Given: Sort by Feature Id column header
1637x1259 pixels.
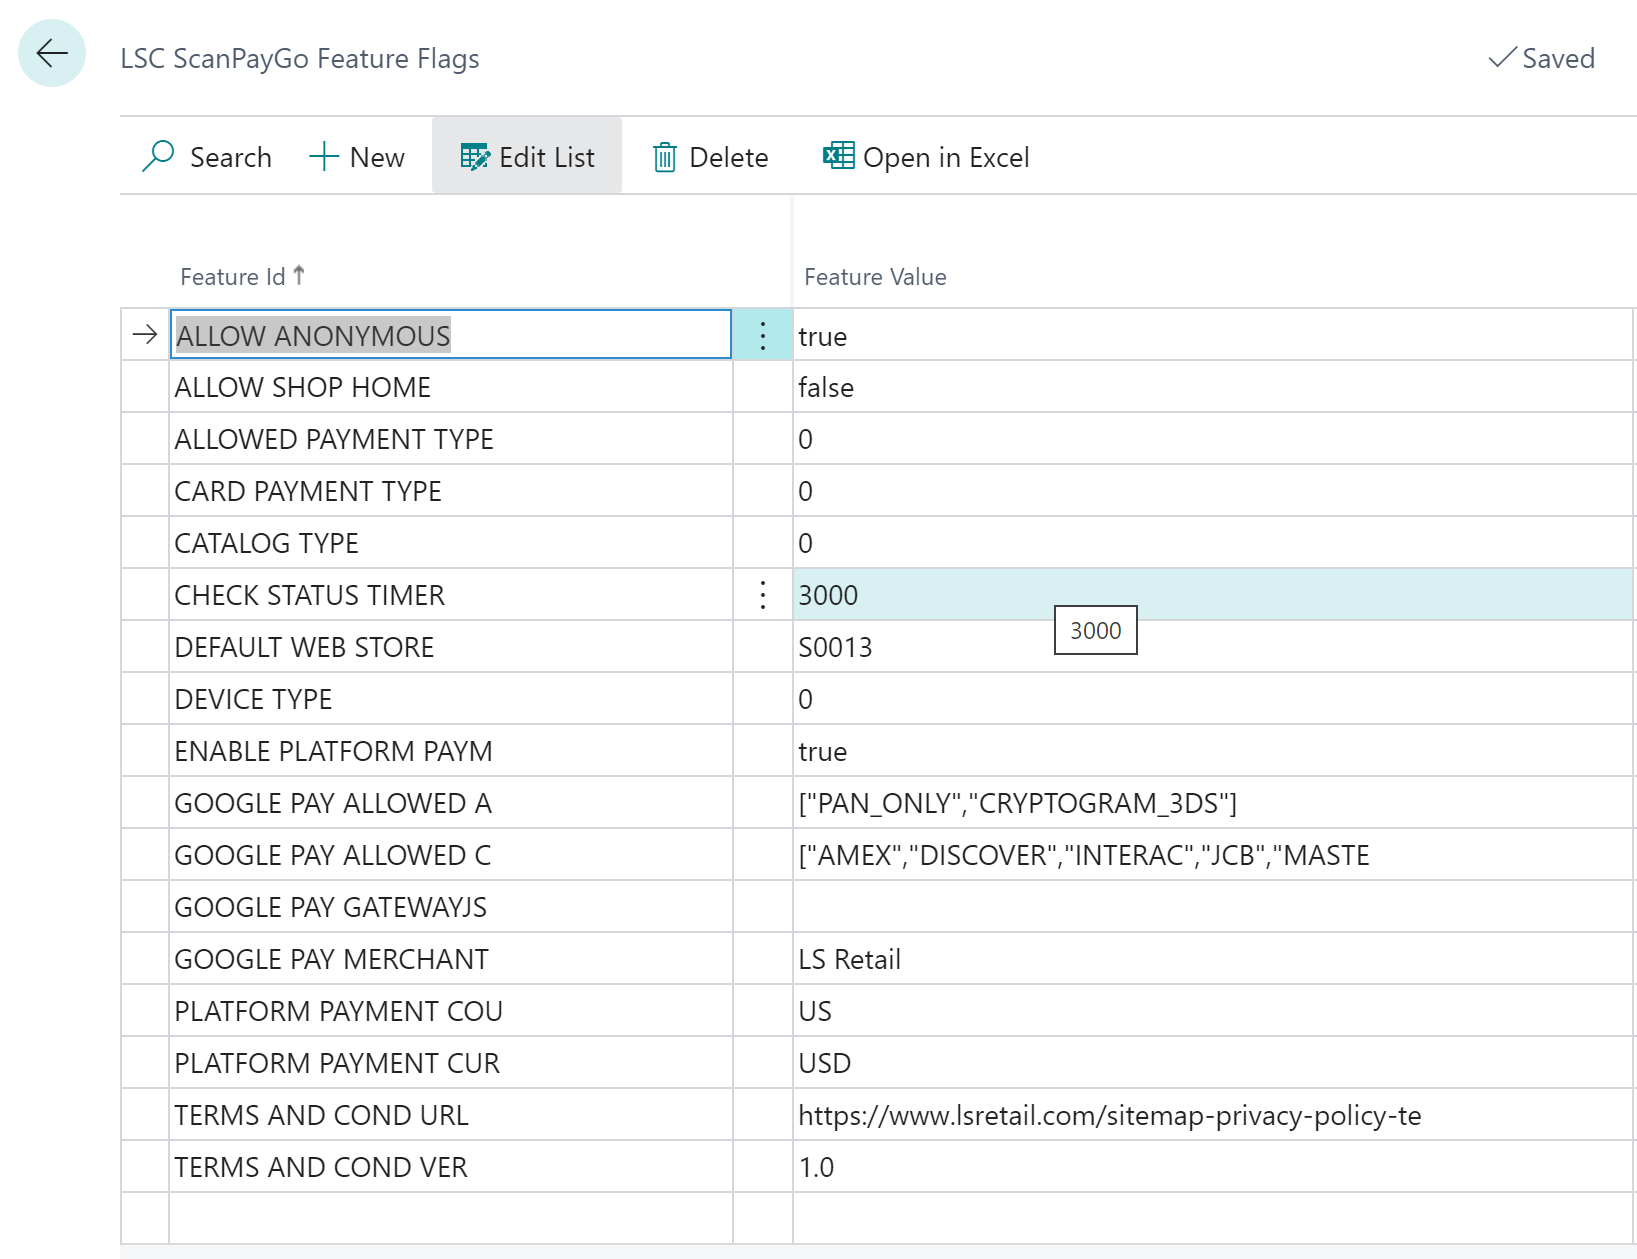Looking at the screenshot, I should coord(233,277).
